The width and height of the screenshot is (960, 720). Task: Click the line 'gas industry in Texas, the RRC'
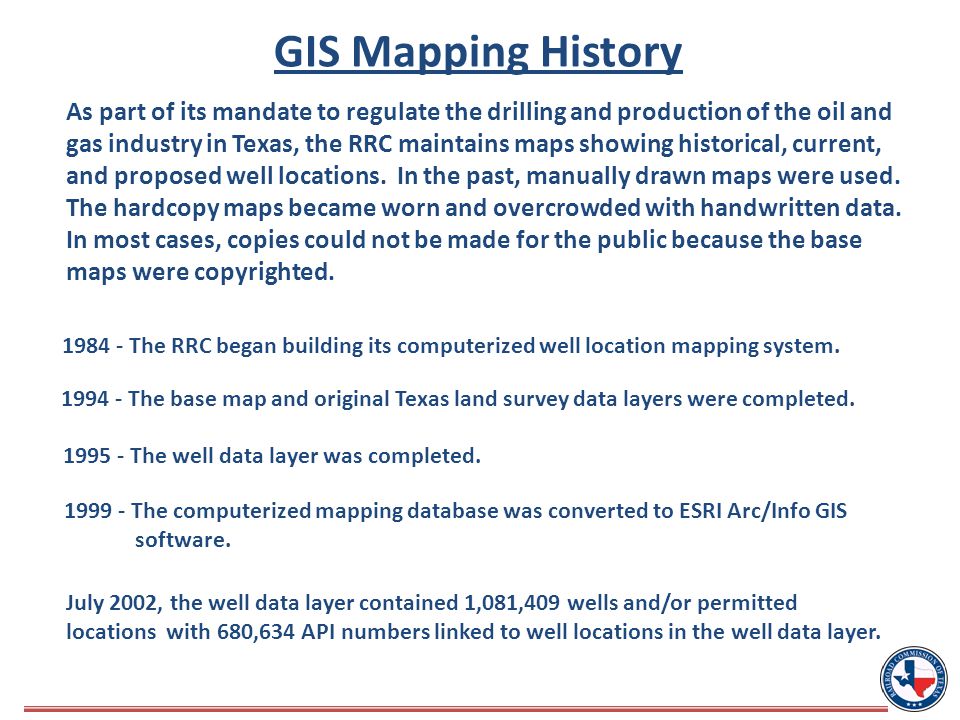coord(474,144)
